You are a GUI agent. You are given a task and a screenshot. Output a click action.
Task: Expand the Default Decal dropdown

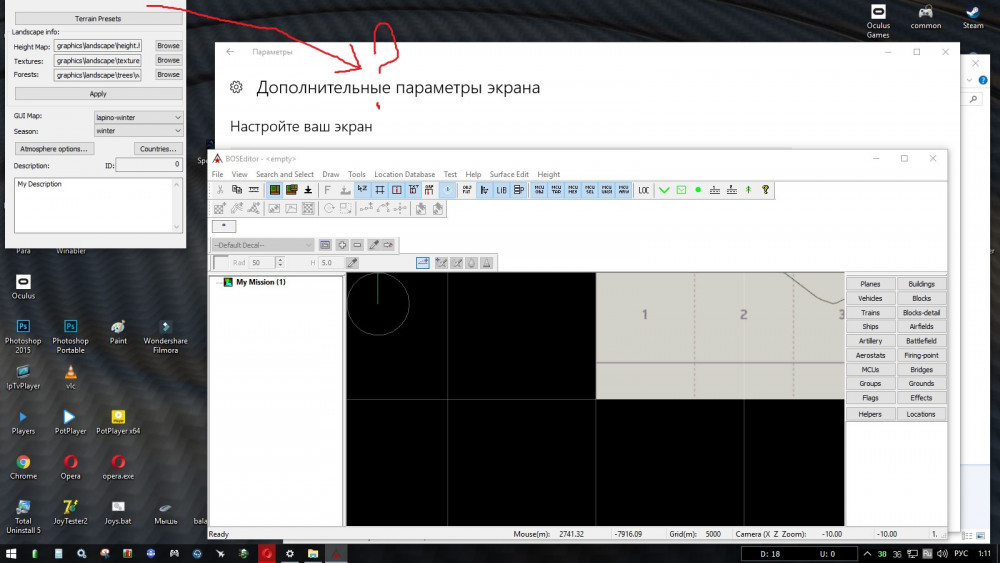[263, 244]
